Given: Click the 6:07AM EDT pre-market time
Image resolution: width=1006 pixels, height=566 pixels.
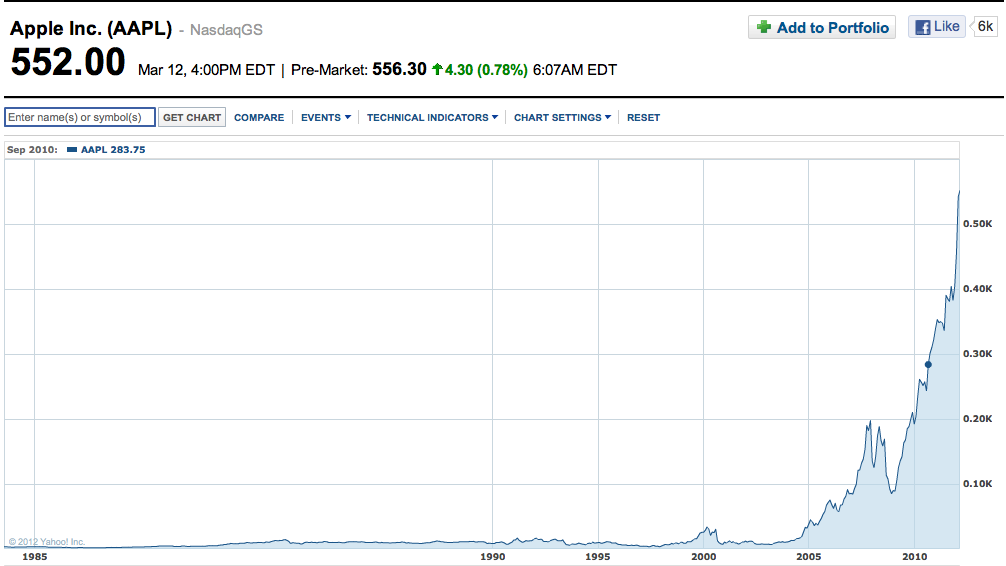Looking at the screenshot, I should (x=575, y=70).
